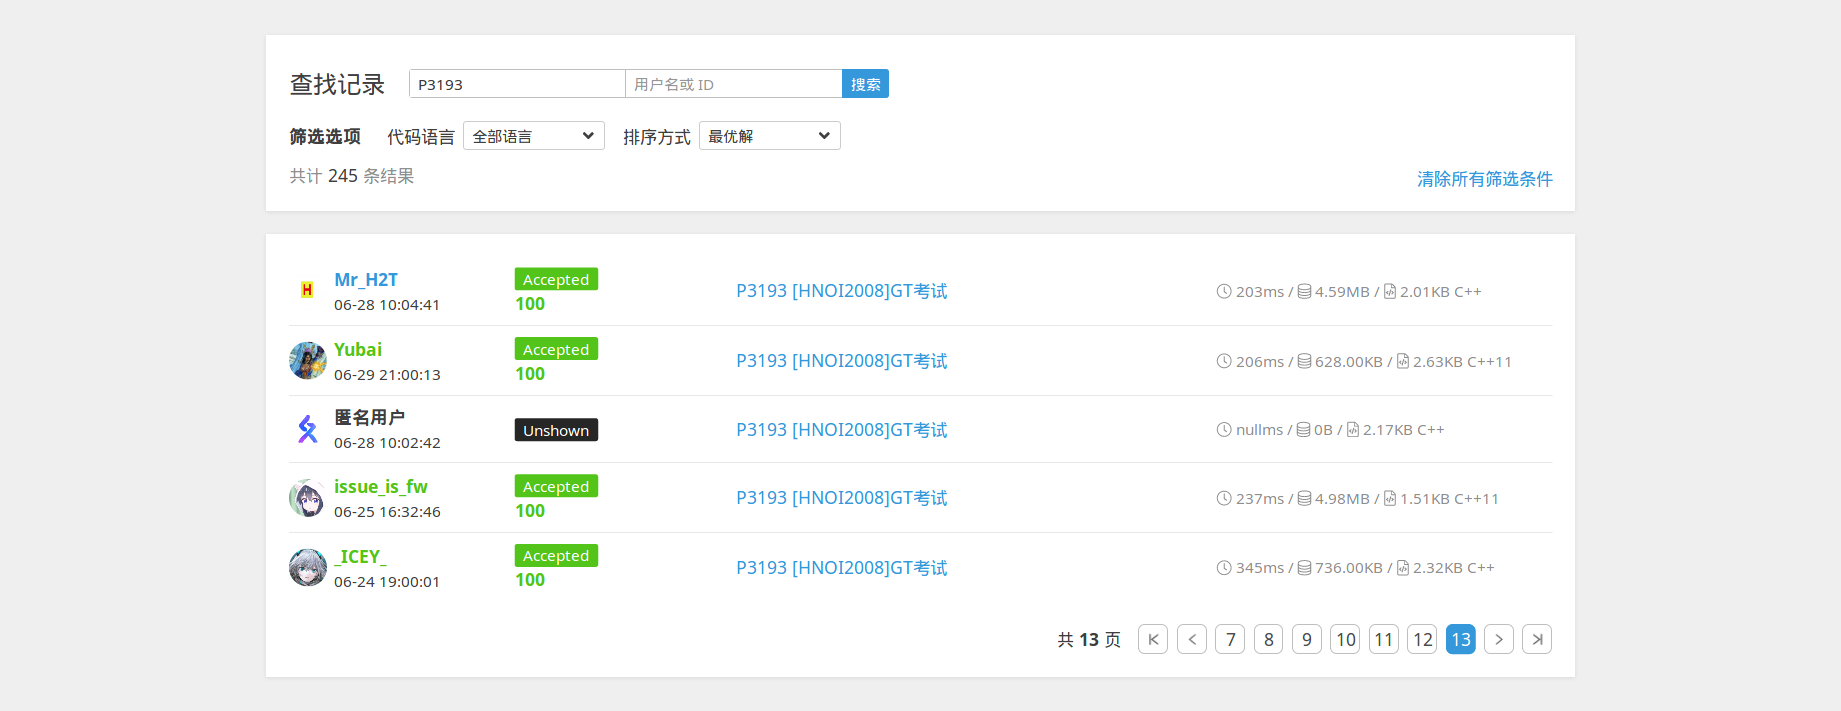Click the Unshown status badge
This screenshot has height=711, width=1841.
point(556,430)
